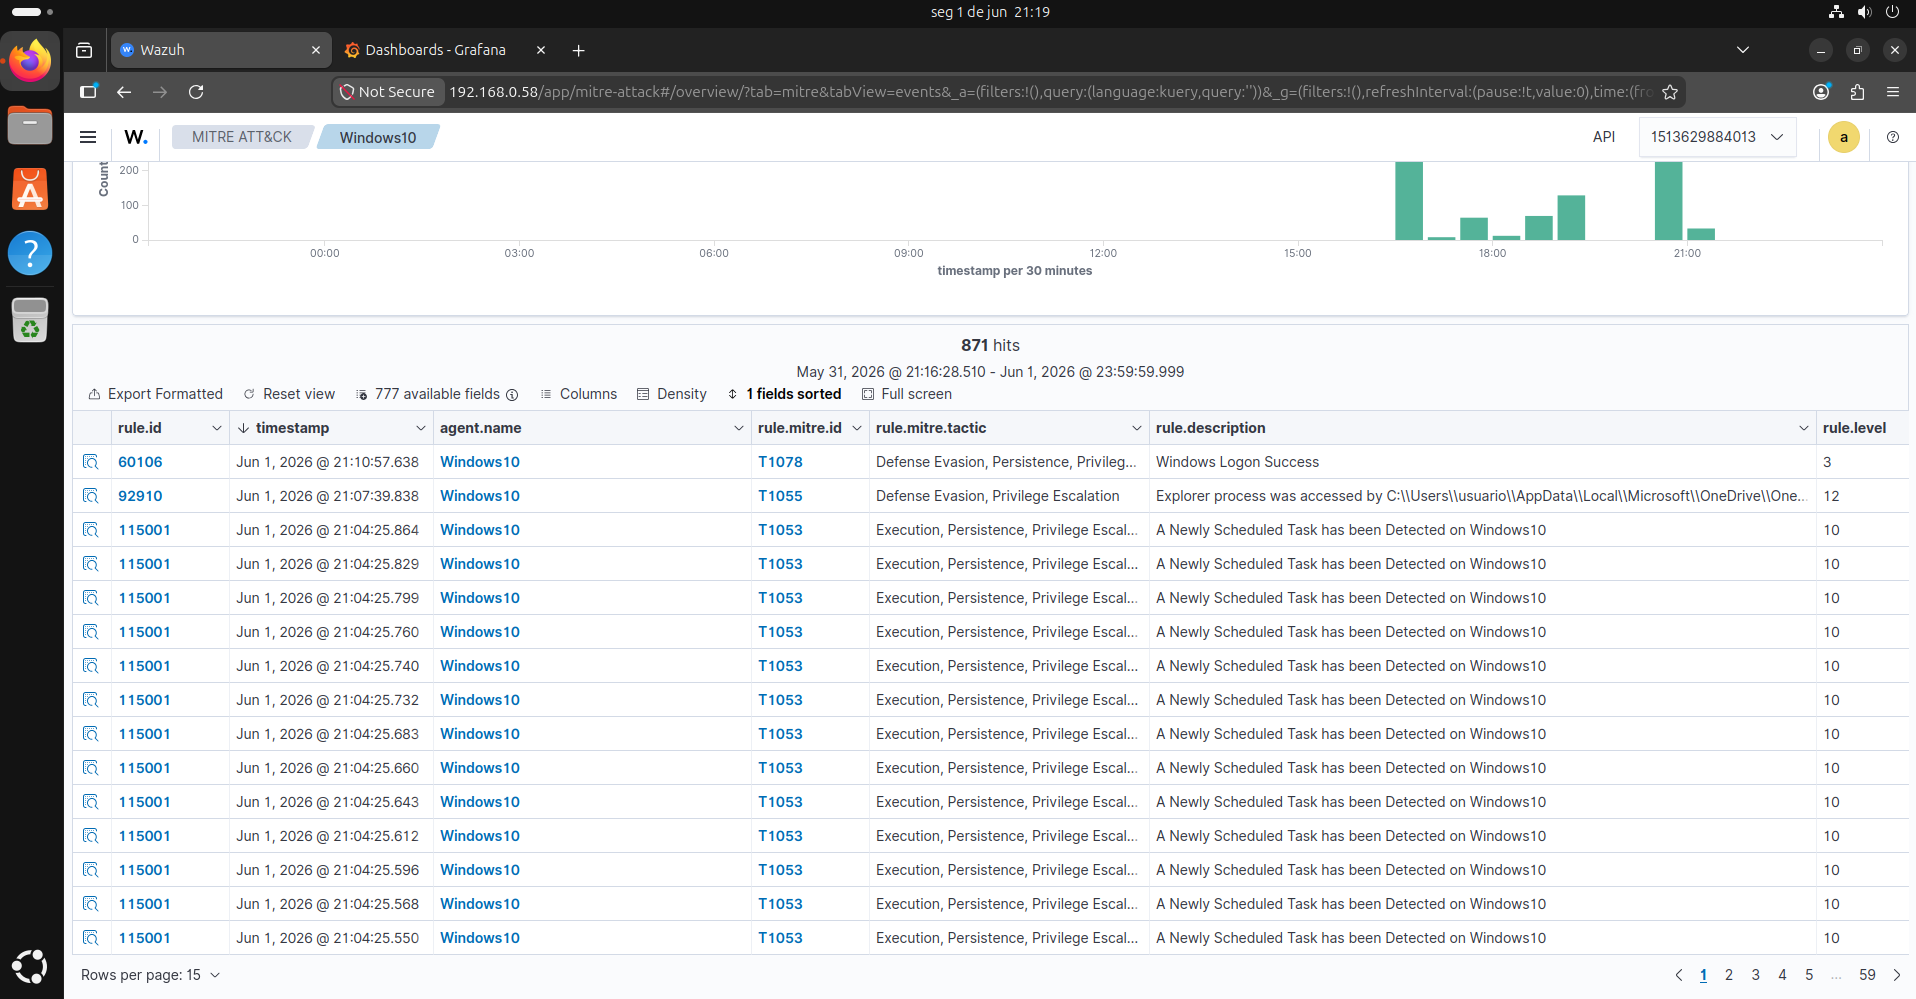Open help icon in Wazuh header

click(x=1892, y=137)
